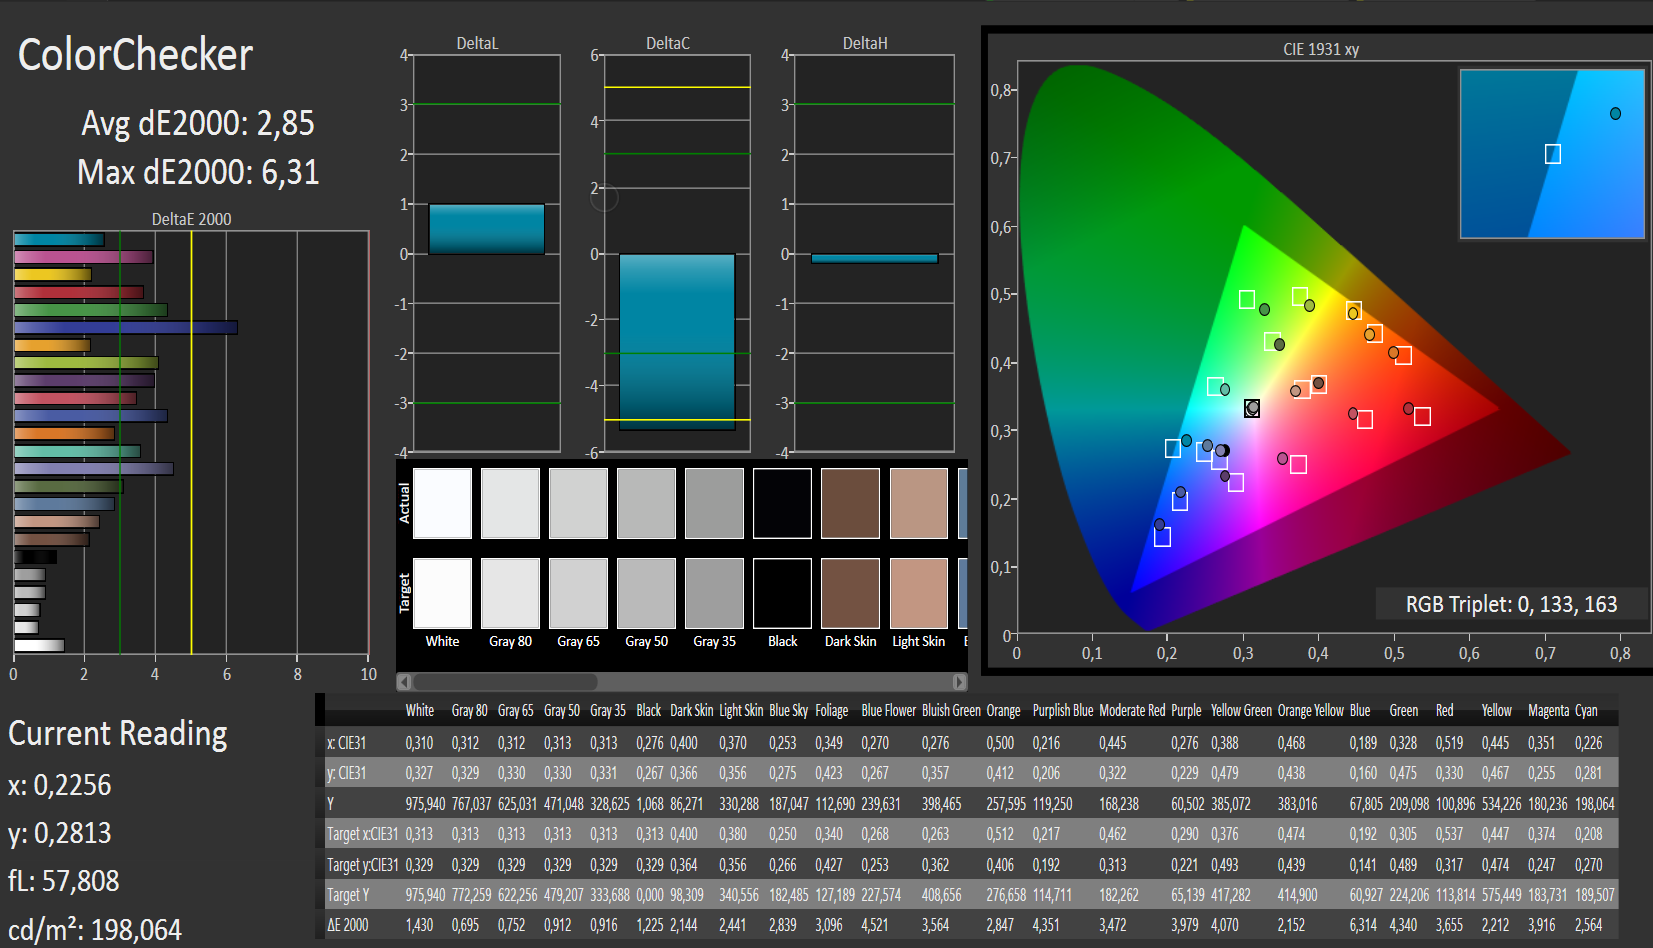
Task: Choose the Actual Light Skin swatch
Action: (918, 503)
